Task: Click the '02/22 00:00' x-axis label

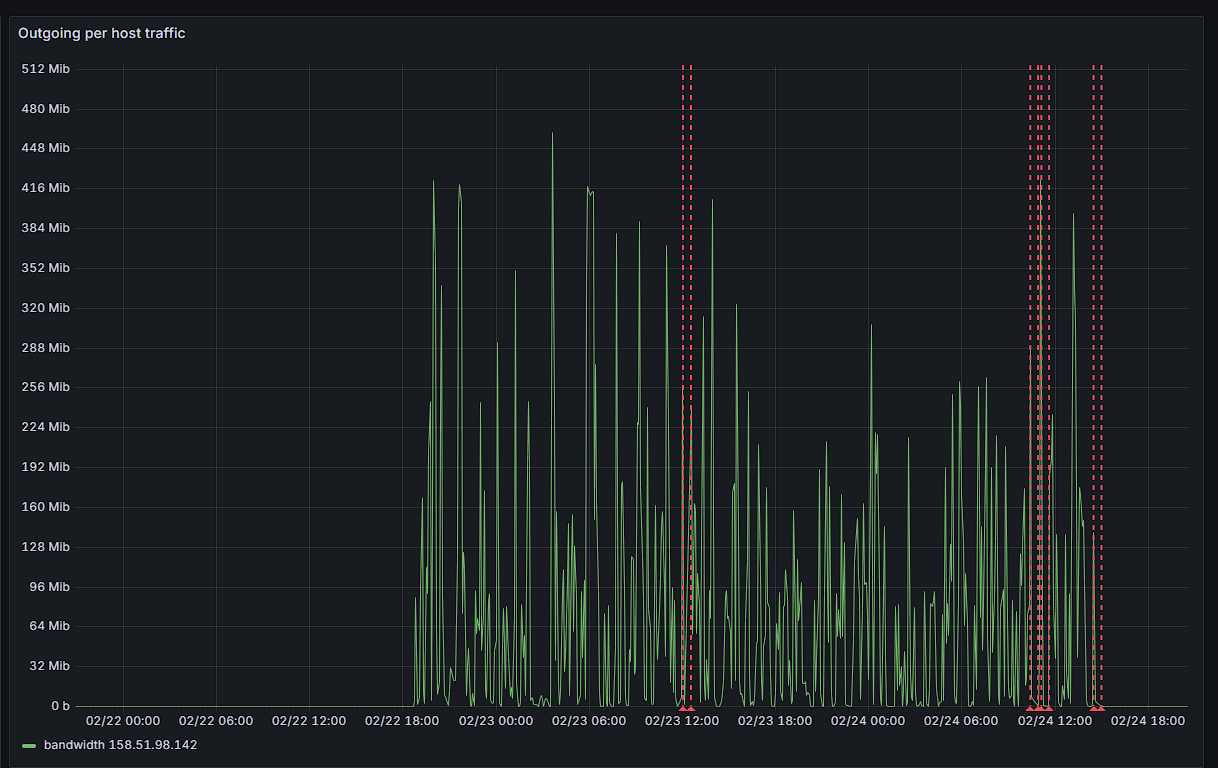Action: click(x=123, y=721)
